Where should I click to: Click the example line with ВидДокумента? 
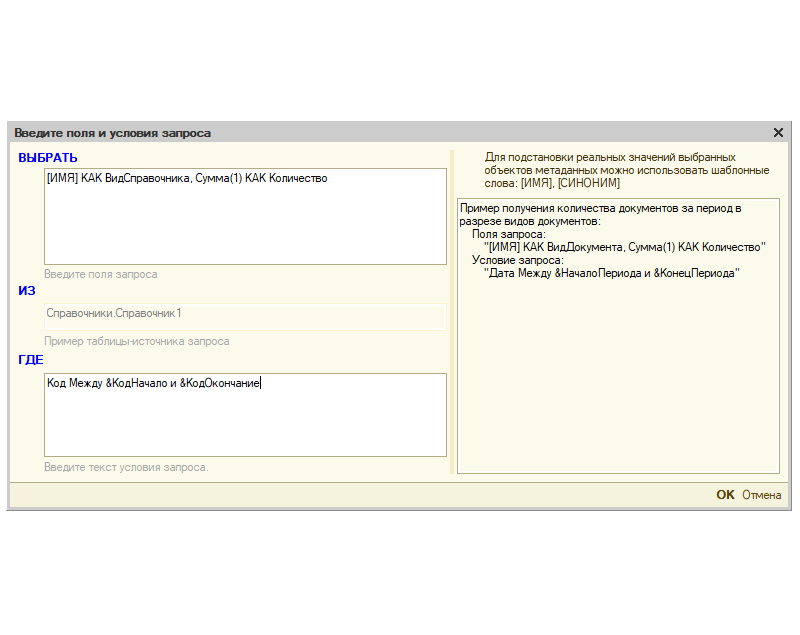[x=624, y=246]
